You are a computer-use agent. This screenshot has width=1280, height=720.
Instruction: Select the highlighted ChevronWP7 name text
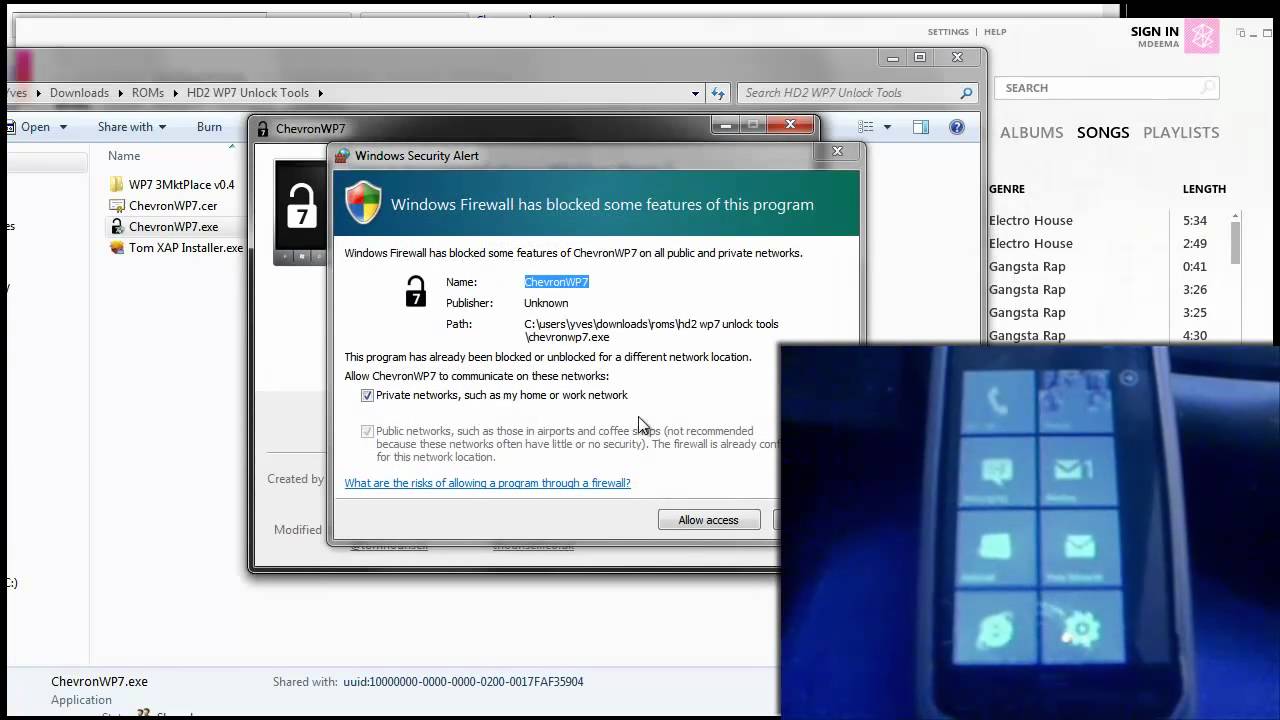pyautogui.click(x=556, y=282)
